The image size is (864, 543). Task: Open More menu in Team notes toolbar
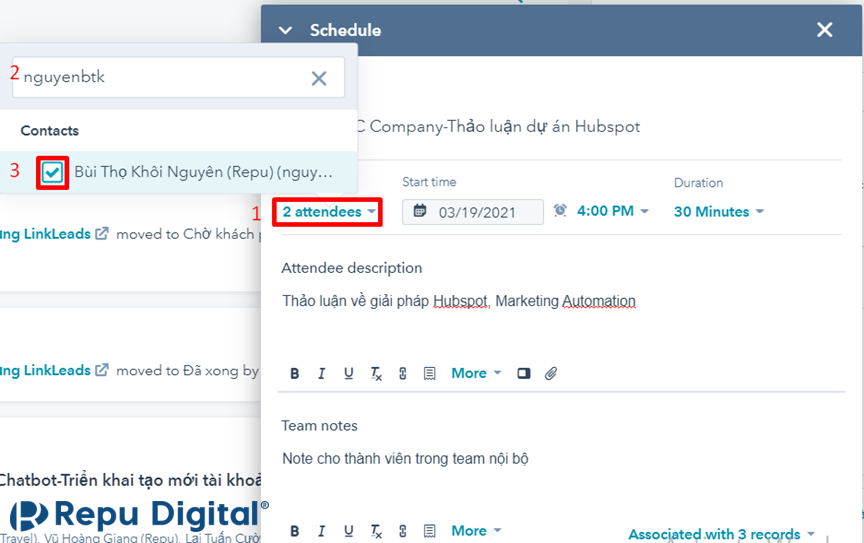click(476, 530)
